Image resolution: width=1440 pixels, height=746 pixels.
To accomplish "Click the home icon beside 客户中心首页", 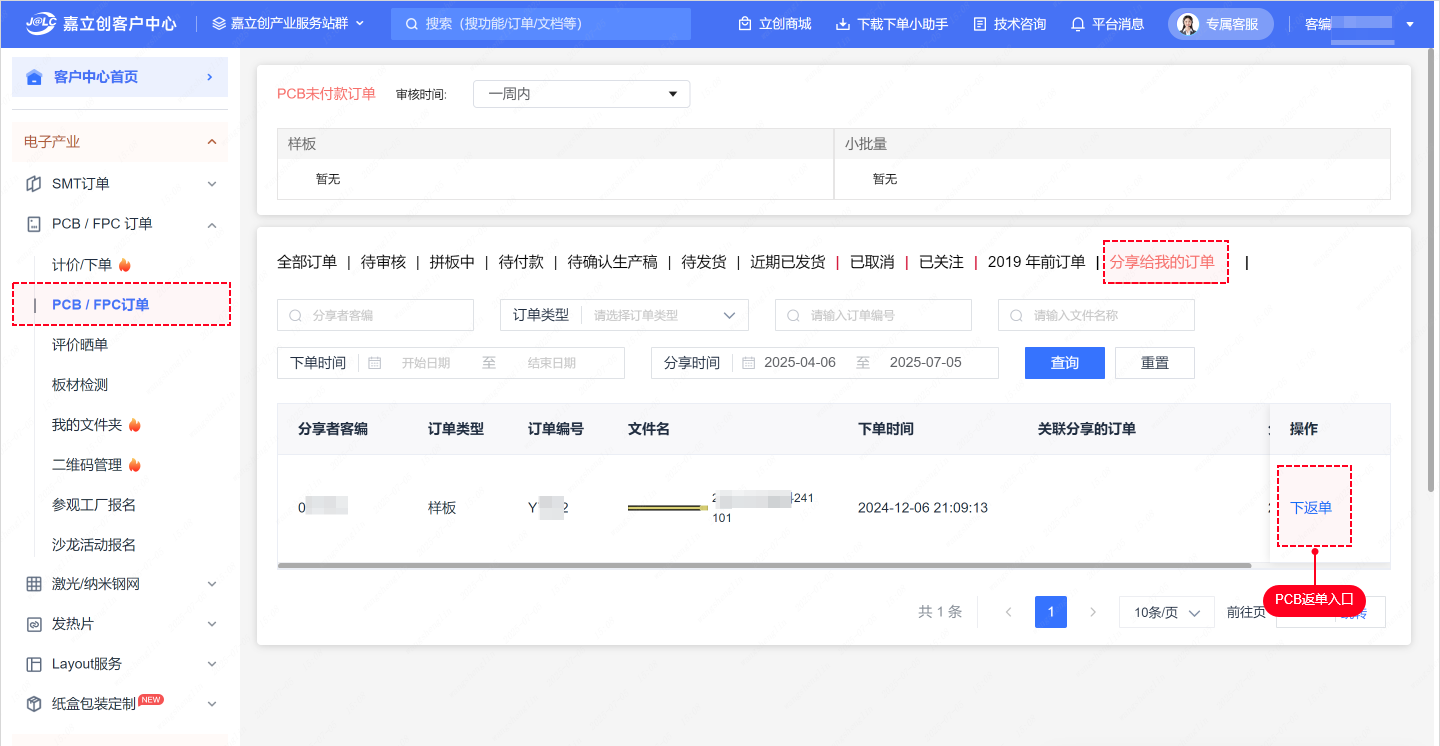I will [x=35, y=77].
